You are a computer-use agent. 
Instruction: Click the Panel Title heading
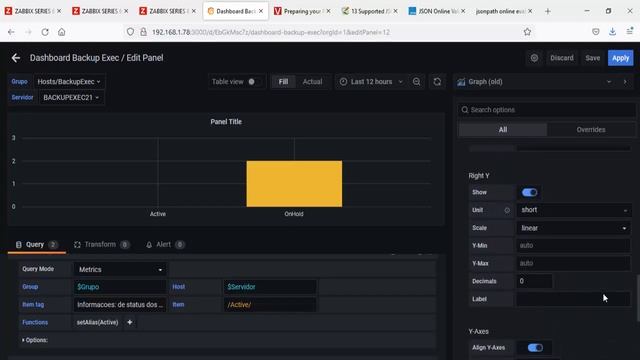pyautogui.click(x=226, y=122)
